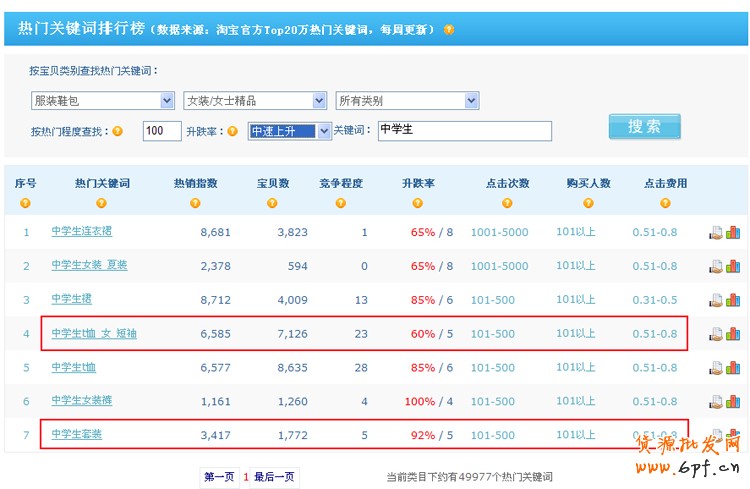Click the document detail icon in row 3
Screen dimensions: 750x489
716,300
